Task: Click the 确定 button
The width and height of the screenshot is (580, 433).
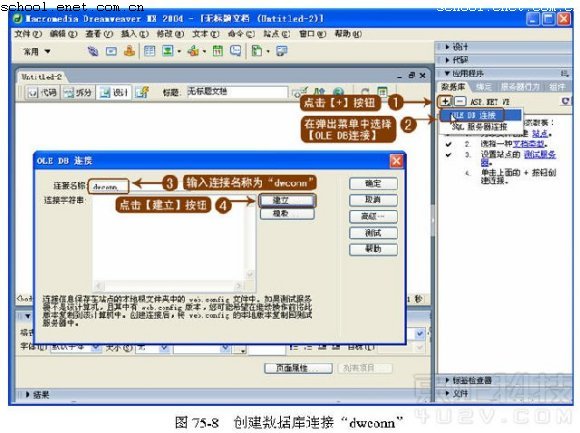Action: click(373, 183)
